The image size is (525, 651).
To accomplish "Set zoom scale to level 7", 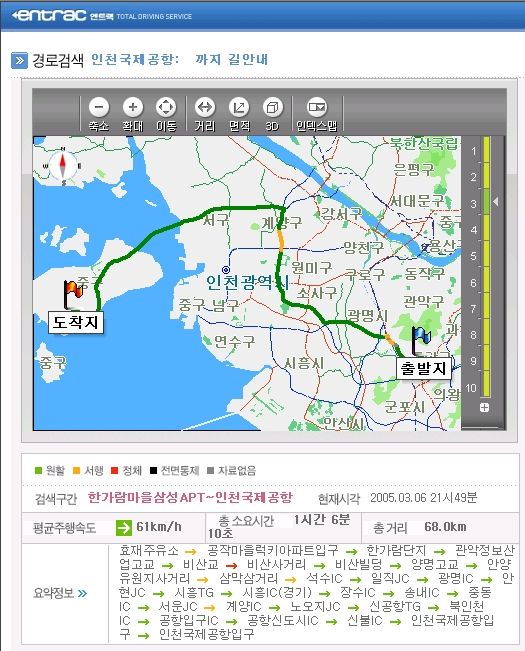I will [474, 309].
